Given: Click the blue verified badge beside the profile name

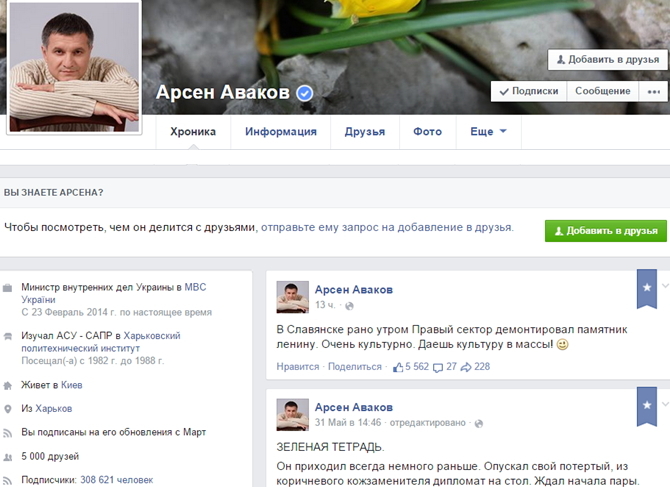Looking at the screenshot, I should click(305, 93).
